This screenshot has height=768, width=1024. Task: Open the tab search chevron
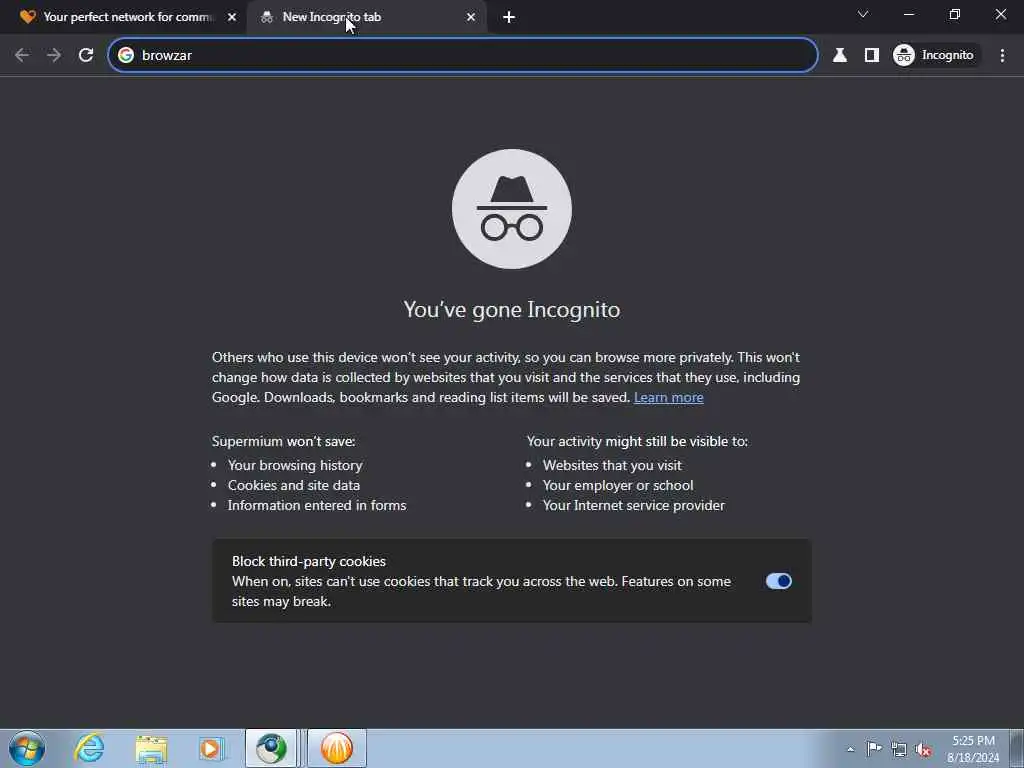(x=863, y=14)
